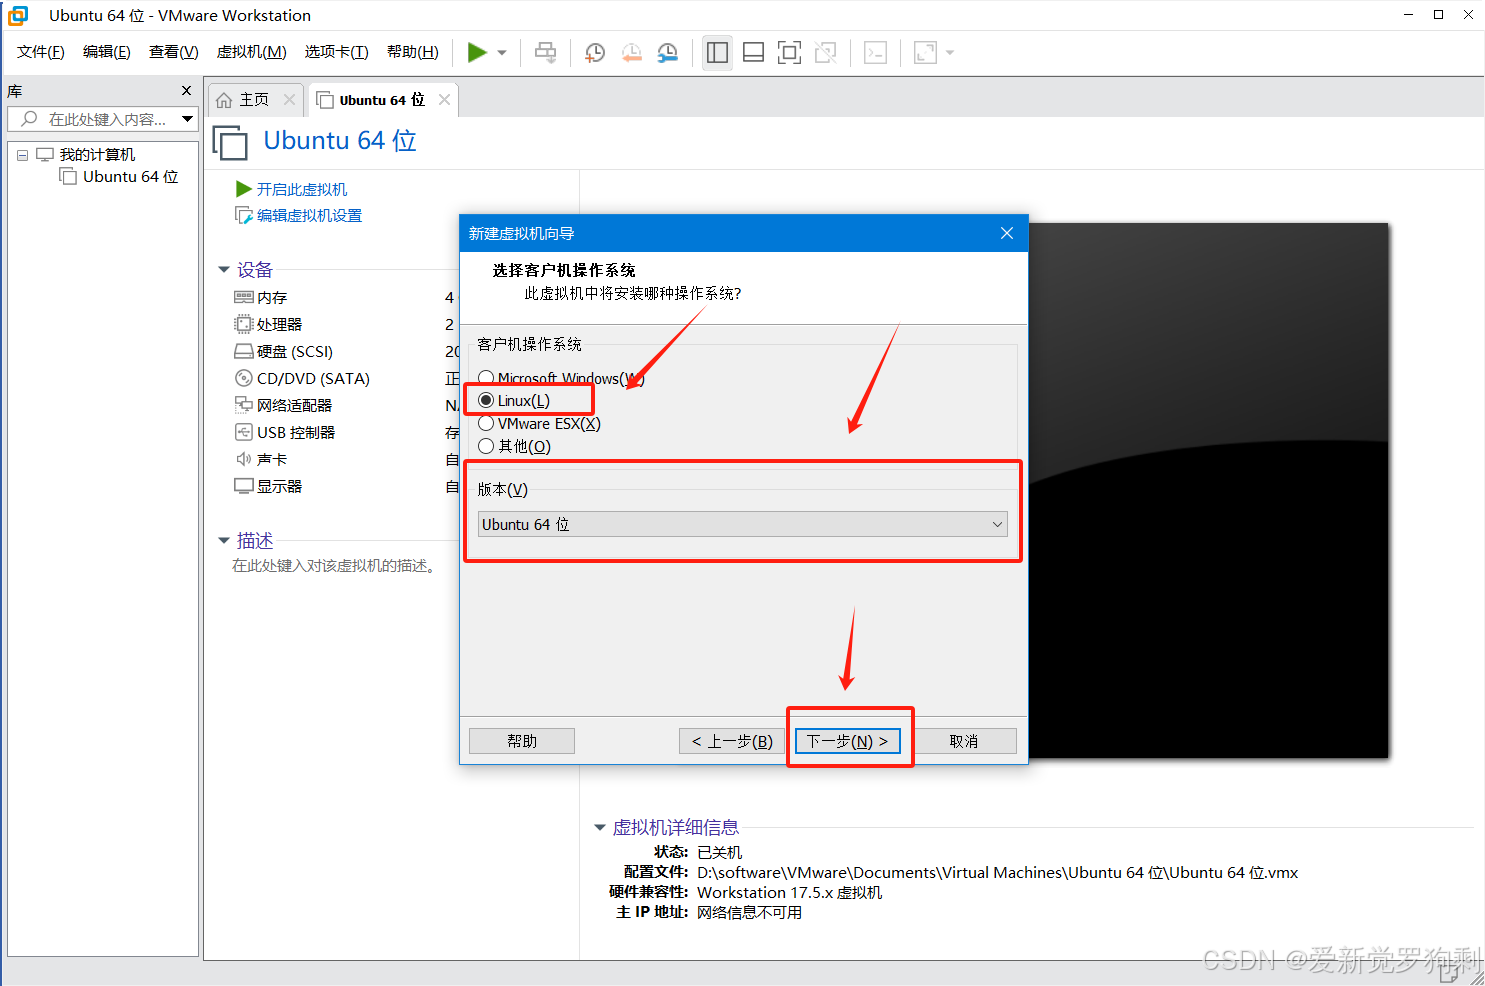Click the console view terminal icon
The width and height of the screenshot is (1485, 986).
coord(875,52)
